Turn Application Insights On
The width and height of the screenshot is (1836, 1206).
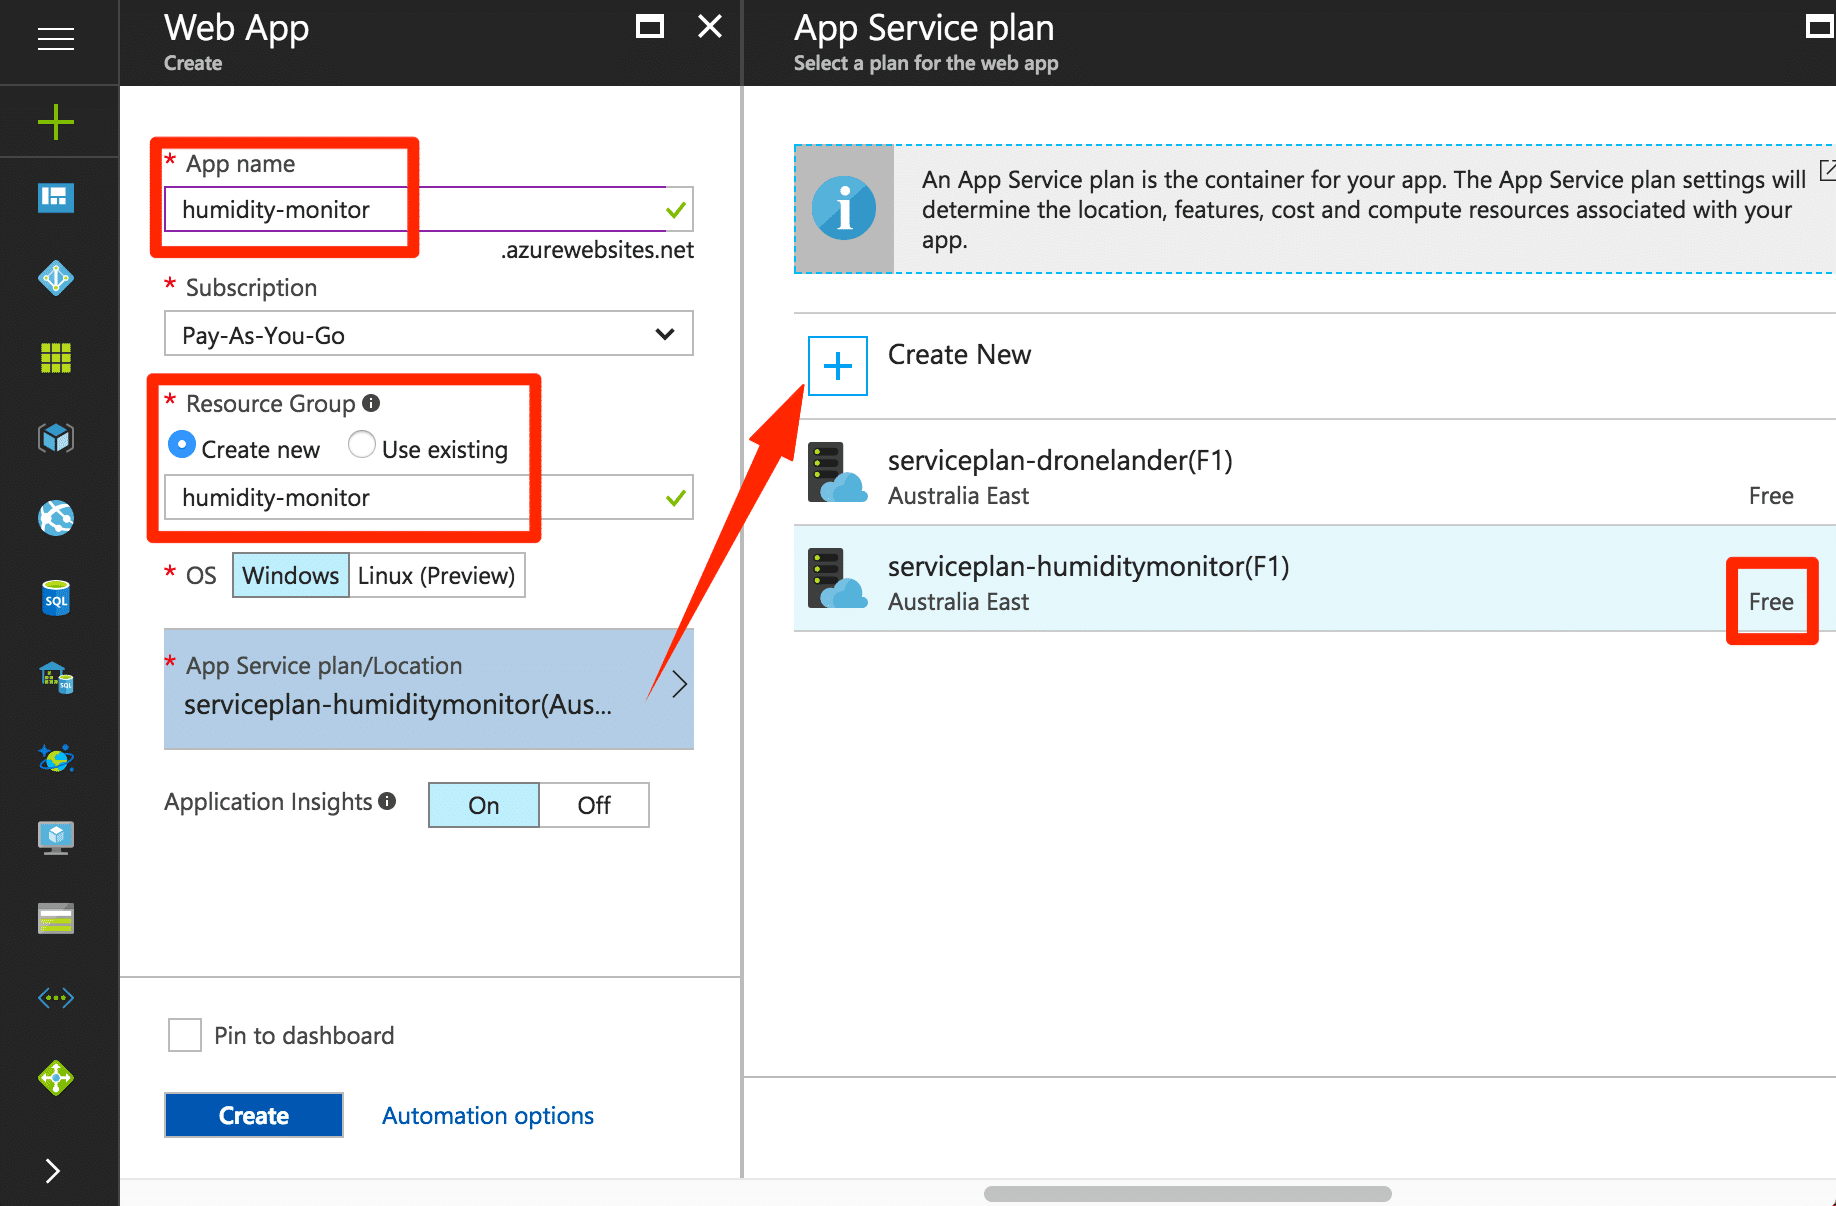point(484,805)
